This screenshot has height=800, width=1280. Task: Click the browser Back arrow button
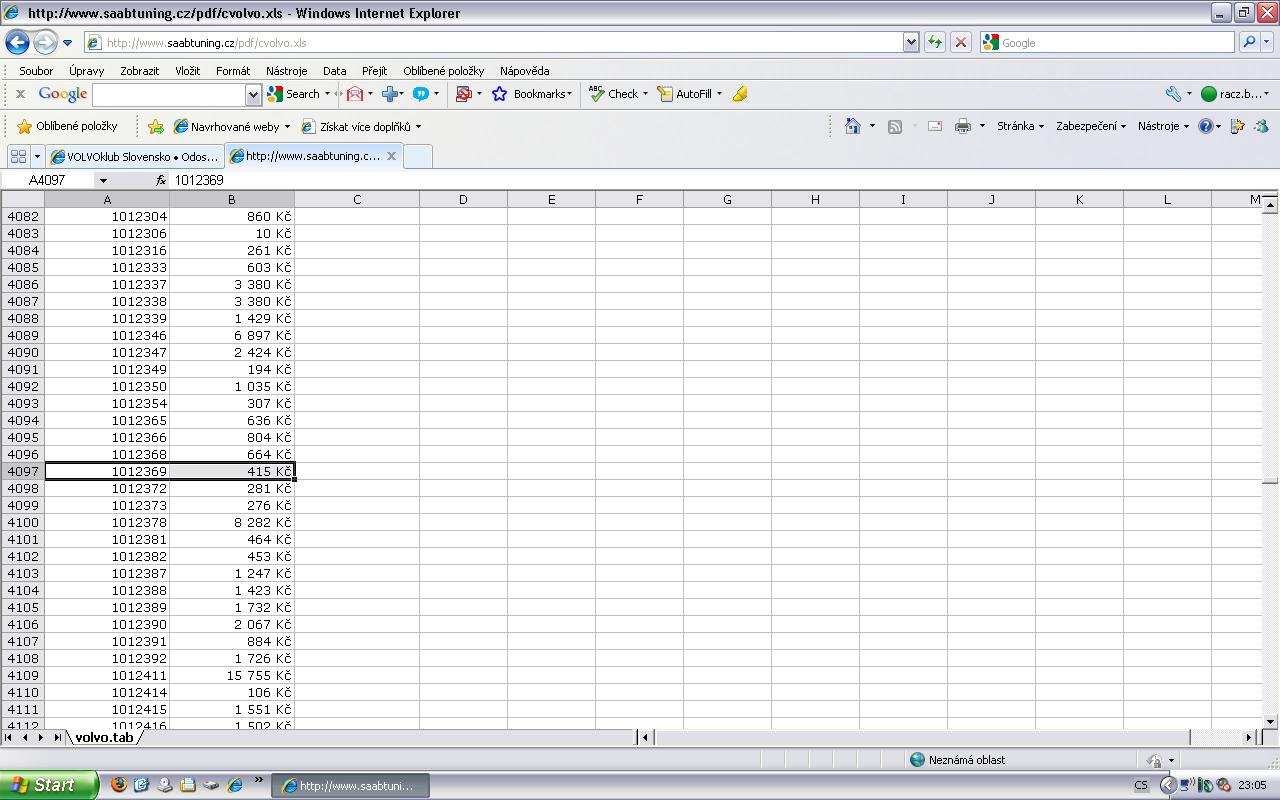point(17,43)
